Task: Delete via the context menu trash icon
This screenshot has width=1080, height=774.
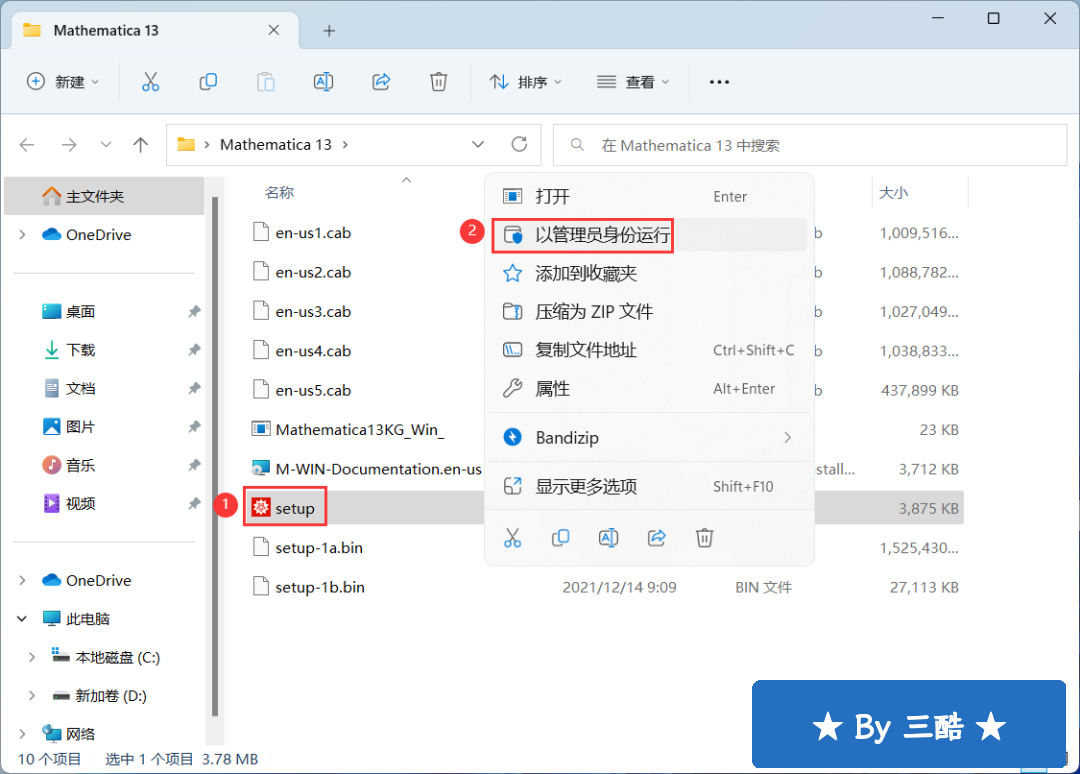Action: click(x=704, y=538)
